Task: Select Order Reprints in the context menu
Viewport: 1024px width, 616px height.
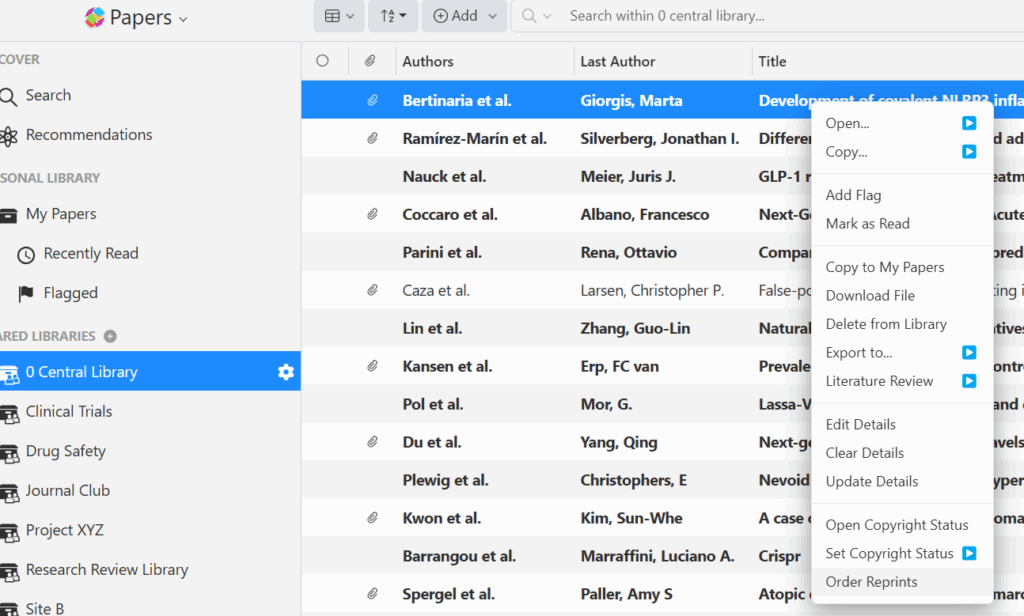Action: click(871, 582)
